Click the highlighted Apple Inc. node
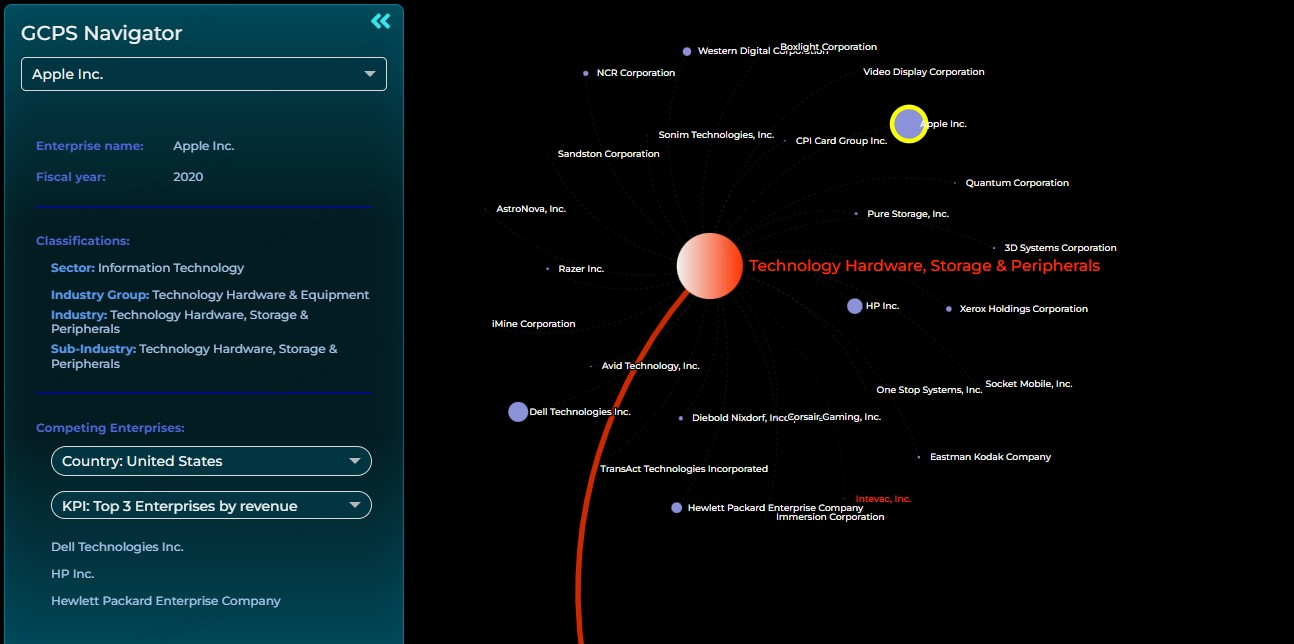 (x=908, y=124)
